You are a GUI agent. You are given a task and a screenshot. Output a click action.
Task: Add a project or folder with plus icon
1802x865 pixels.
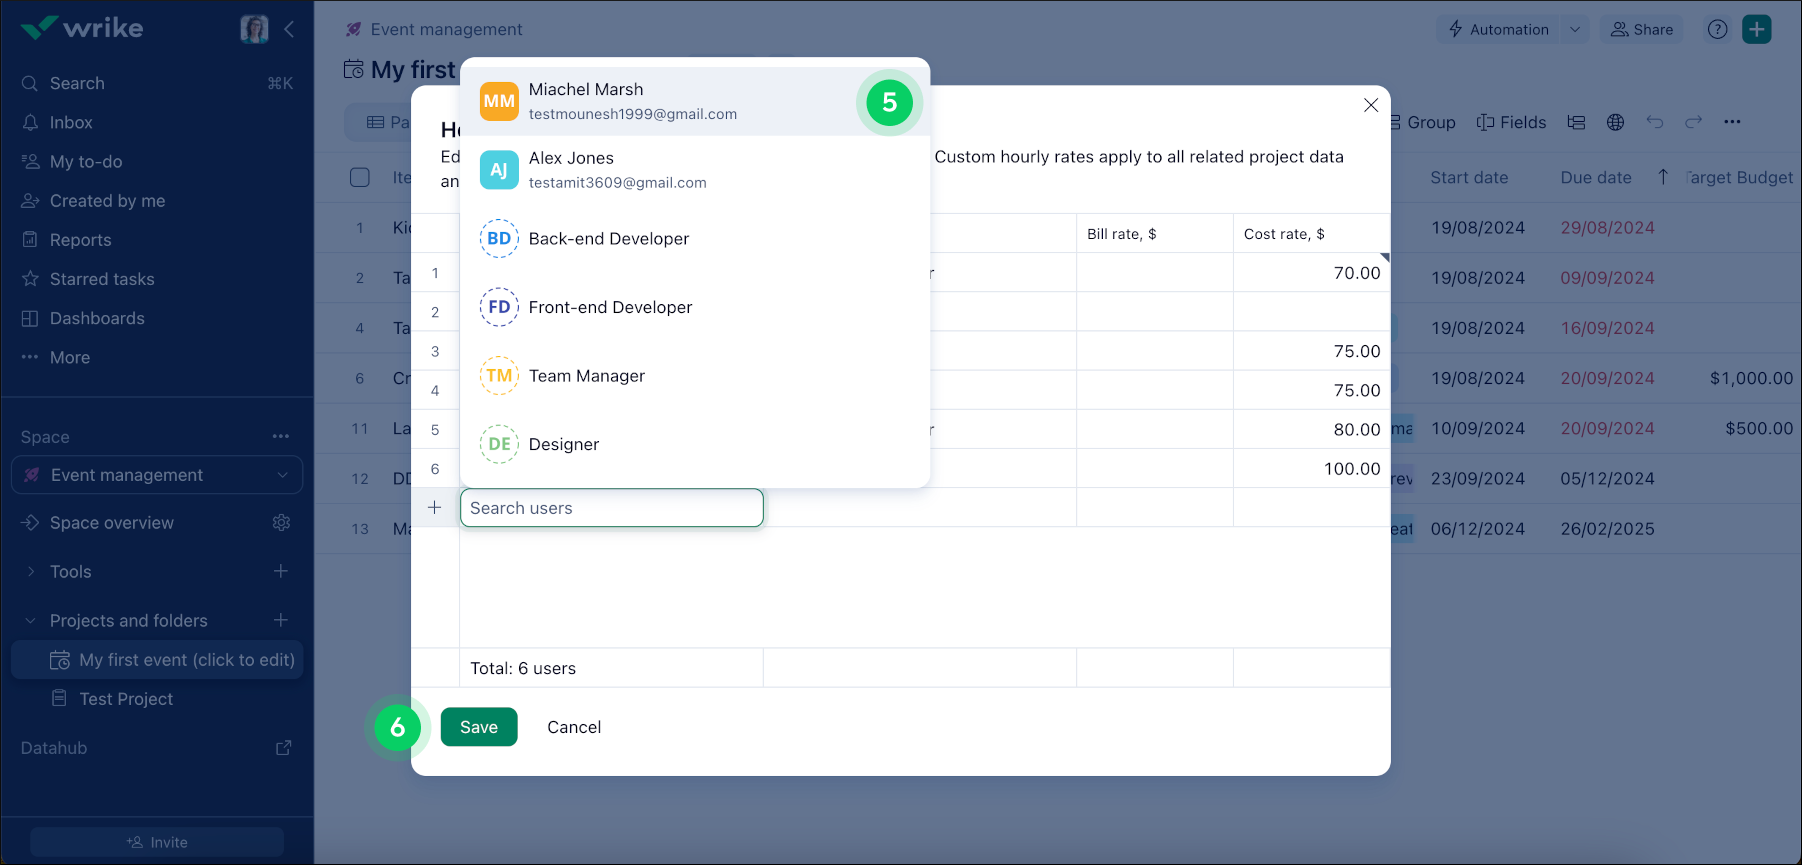pyautogui.click(x=281, y=620)
